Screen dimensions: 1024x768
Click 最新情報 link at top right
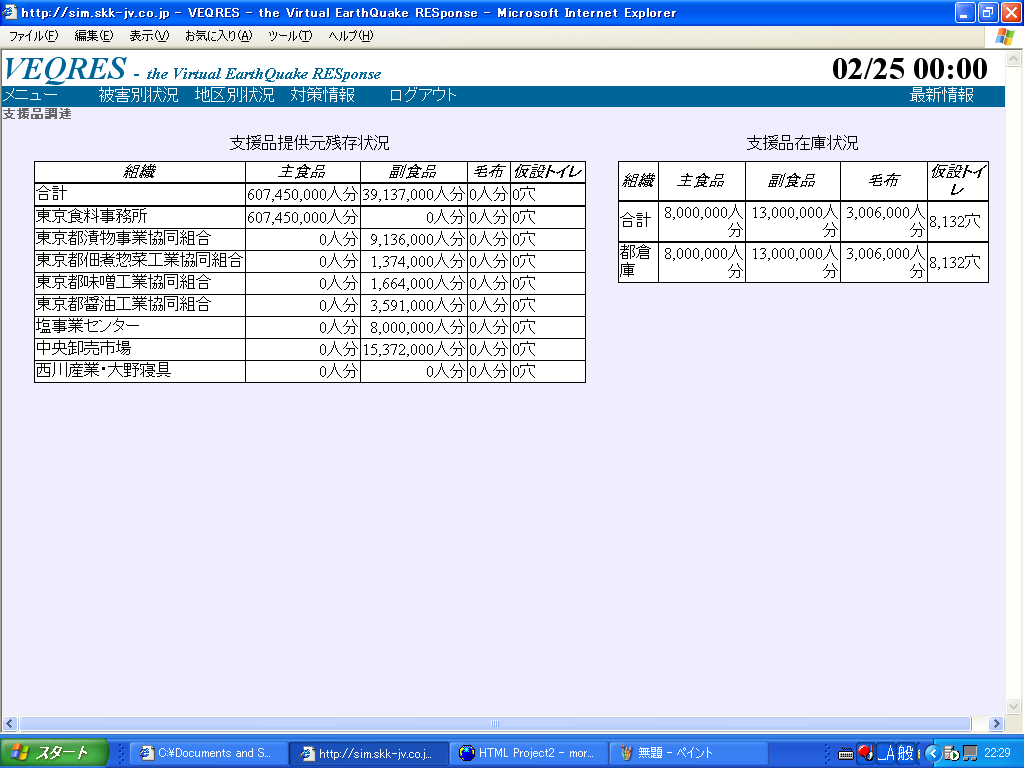click(x=941, y=96)
